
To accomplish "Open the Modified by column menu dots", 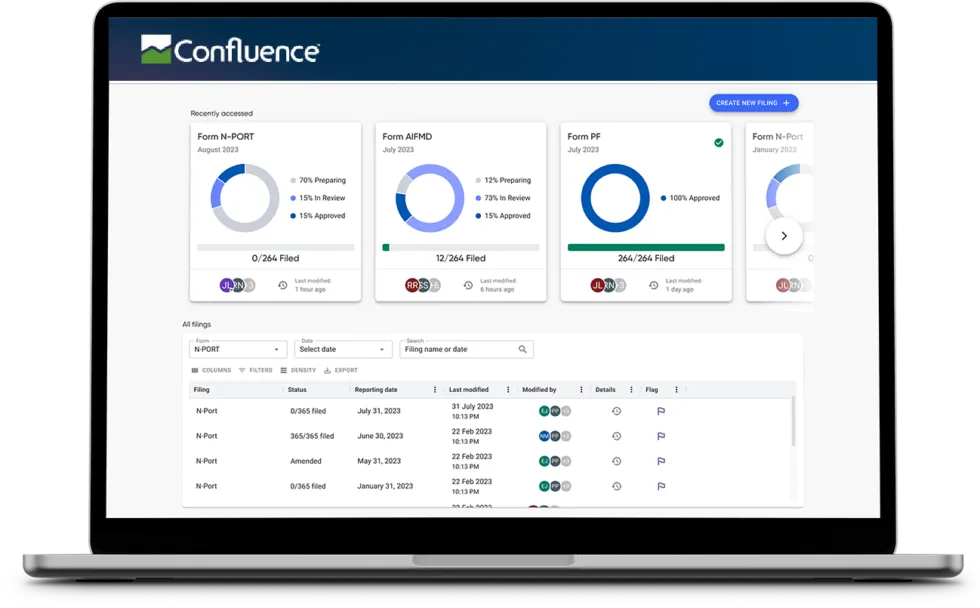I will pyautogui.click(x=581, y=390).
